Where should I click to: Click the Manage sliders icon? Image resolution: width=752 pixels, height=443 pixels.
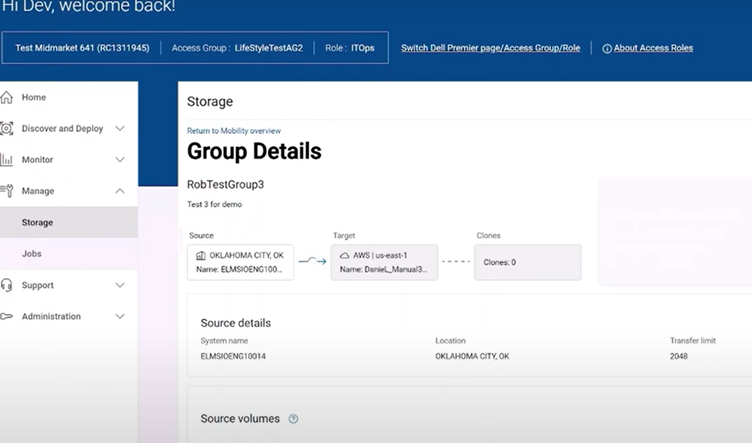[x=7, y=191]
